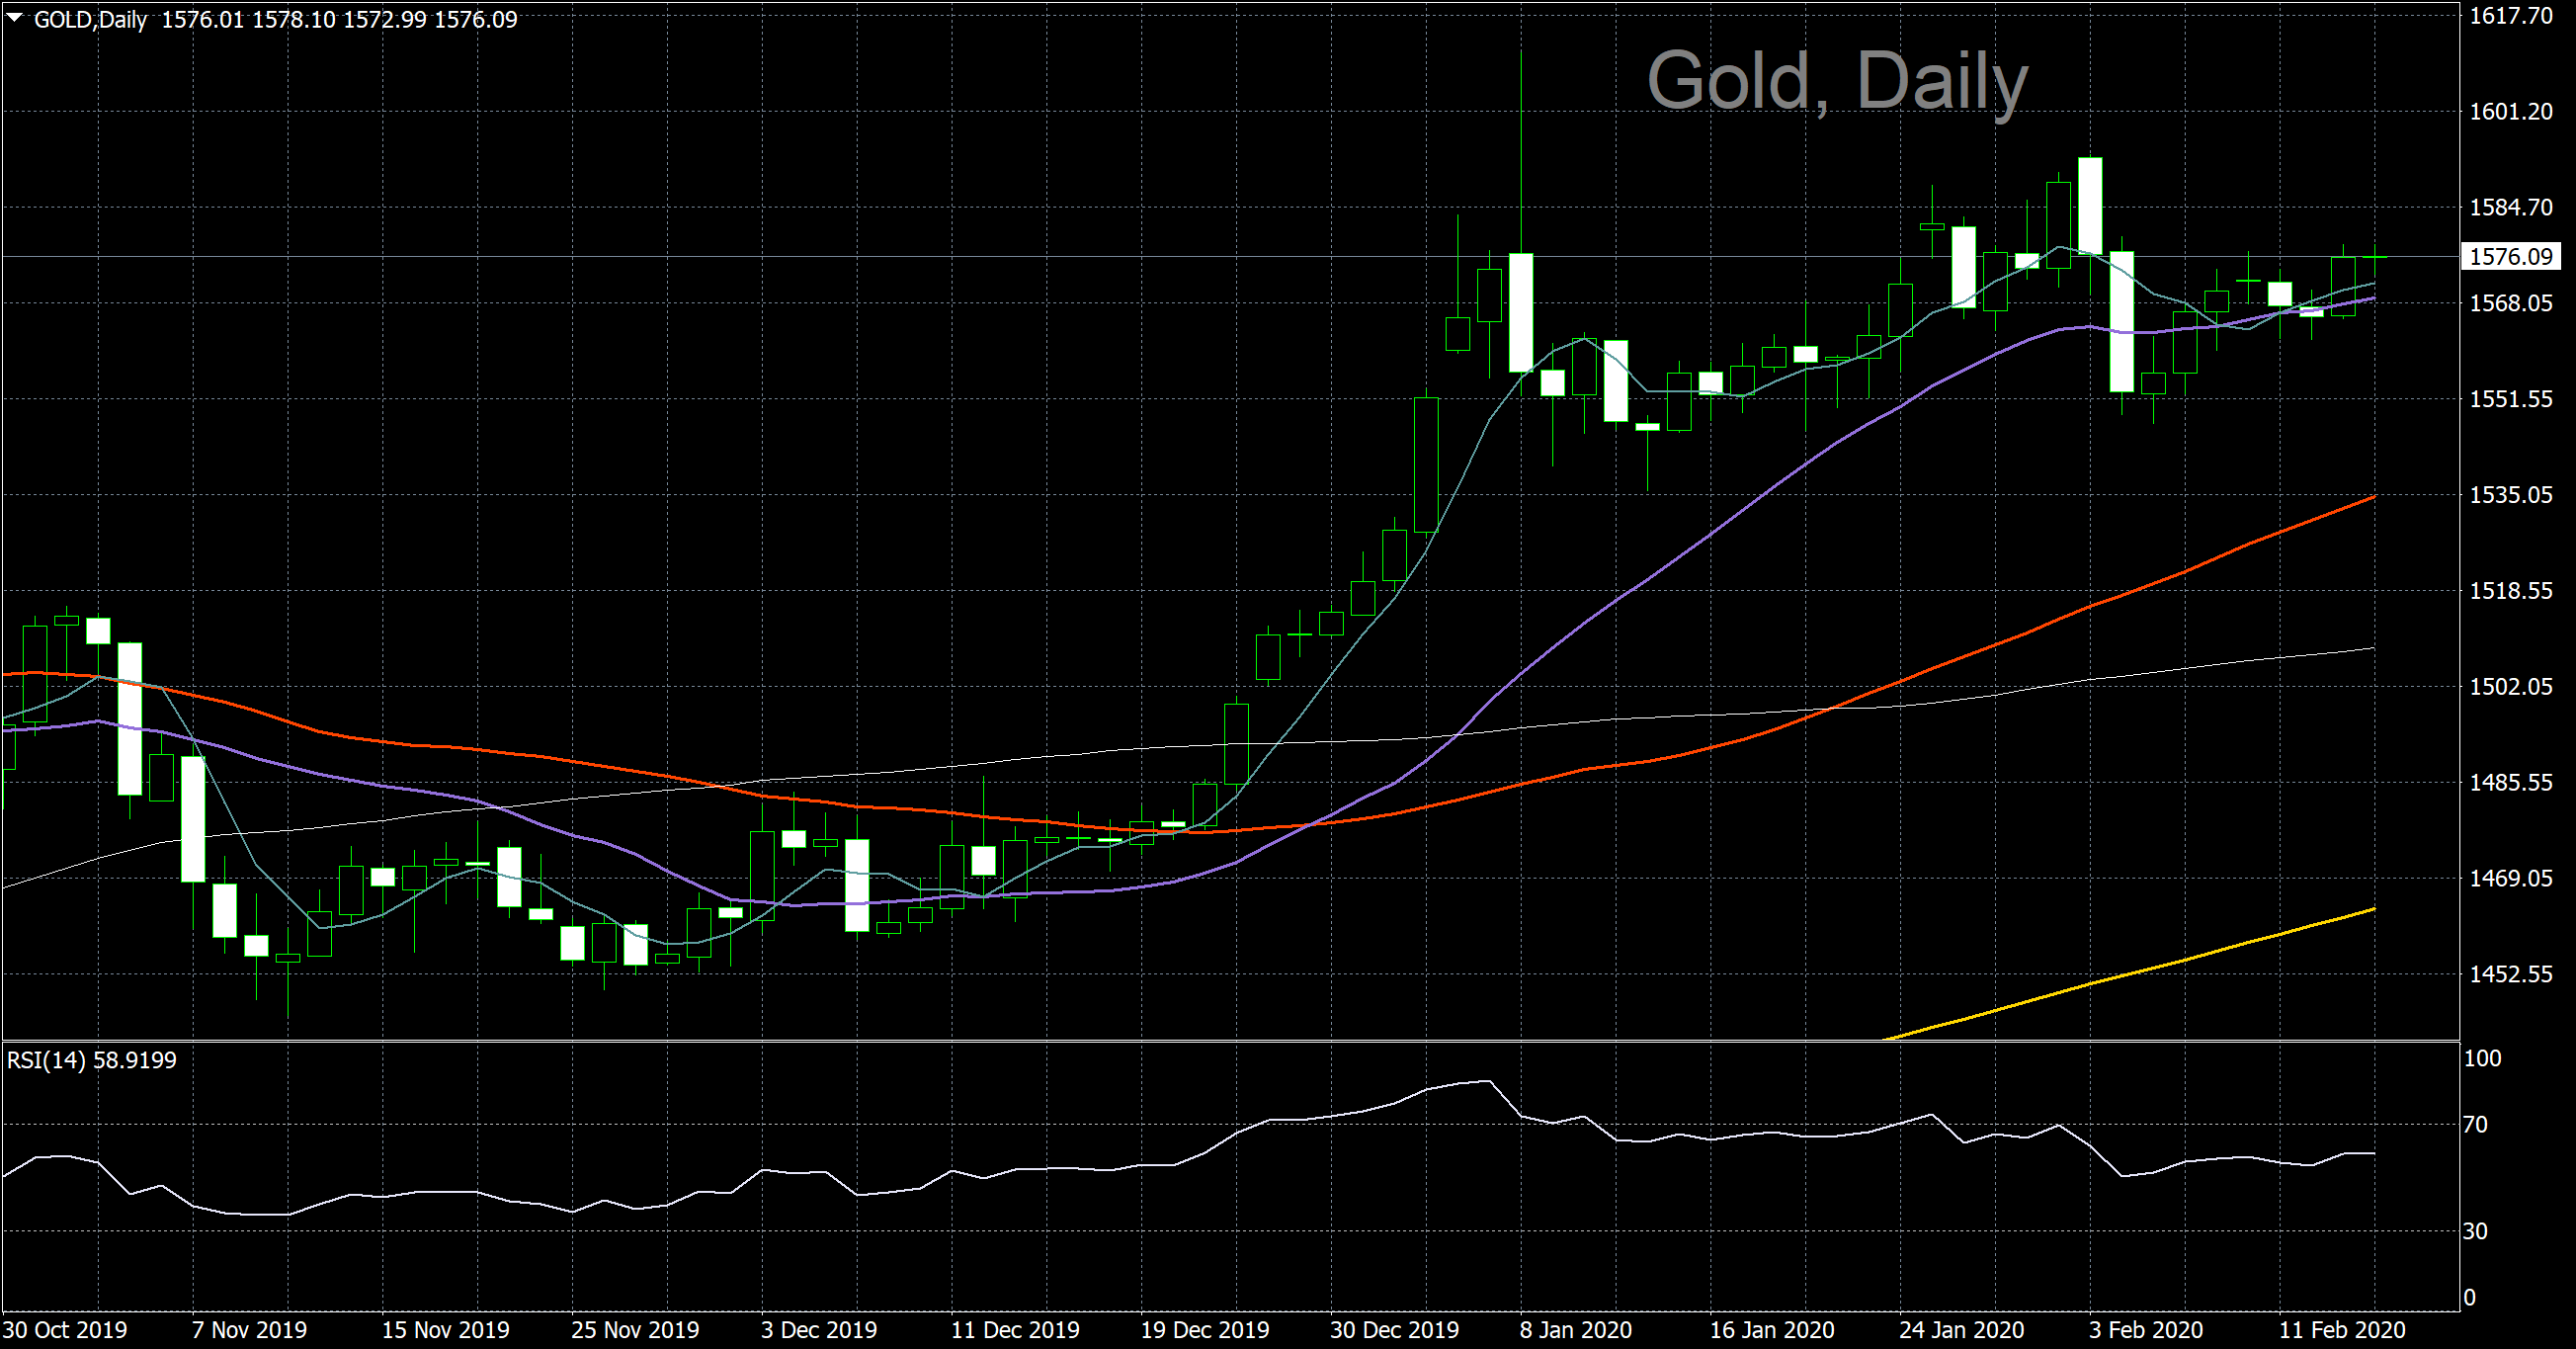Viewport: 2576px width, 1349px height.
Task: Click the 1518.55 price axis value
Action: 2511,591
